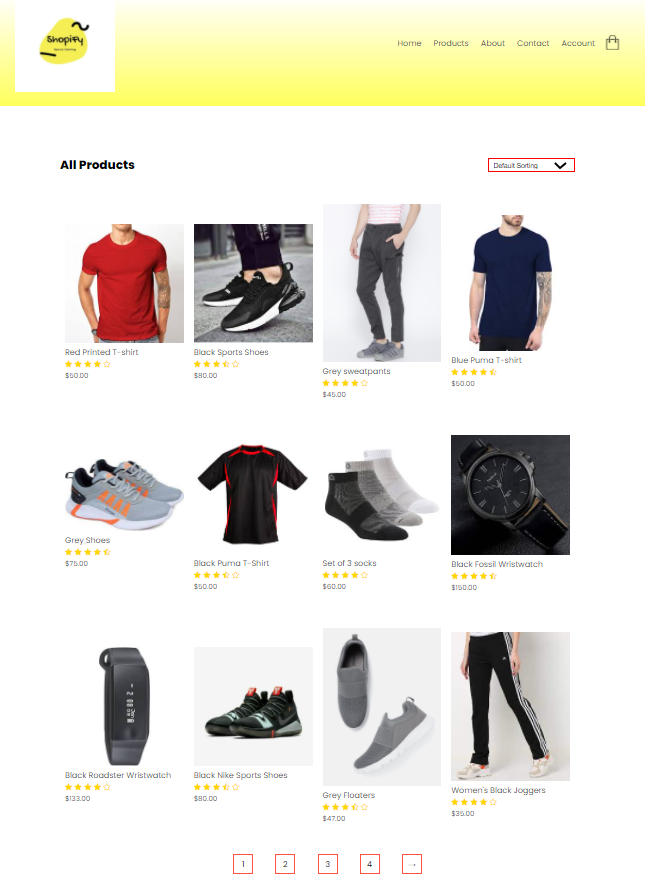645x886 pixels.
Task: Open the Set of 3 socks image
Action: [x=382, y=495]
